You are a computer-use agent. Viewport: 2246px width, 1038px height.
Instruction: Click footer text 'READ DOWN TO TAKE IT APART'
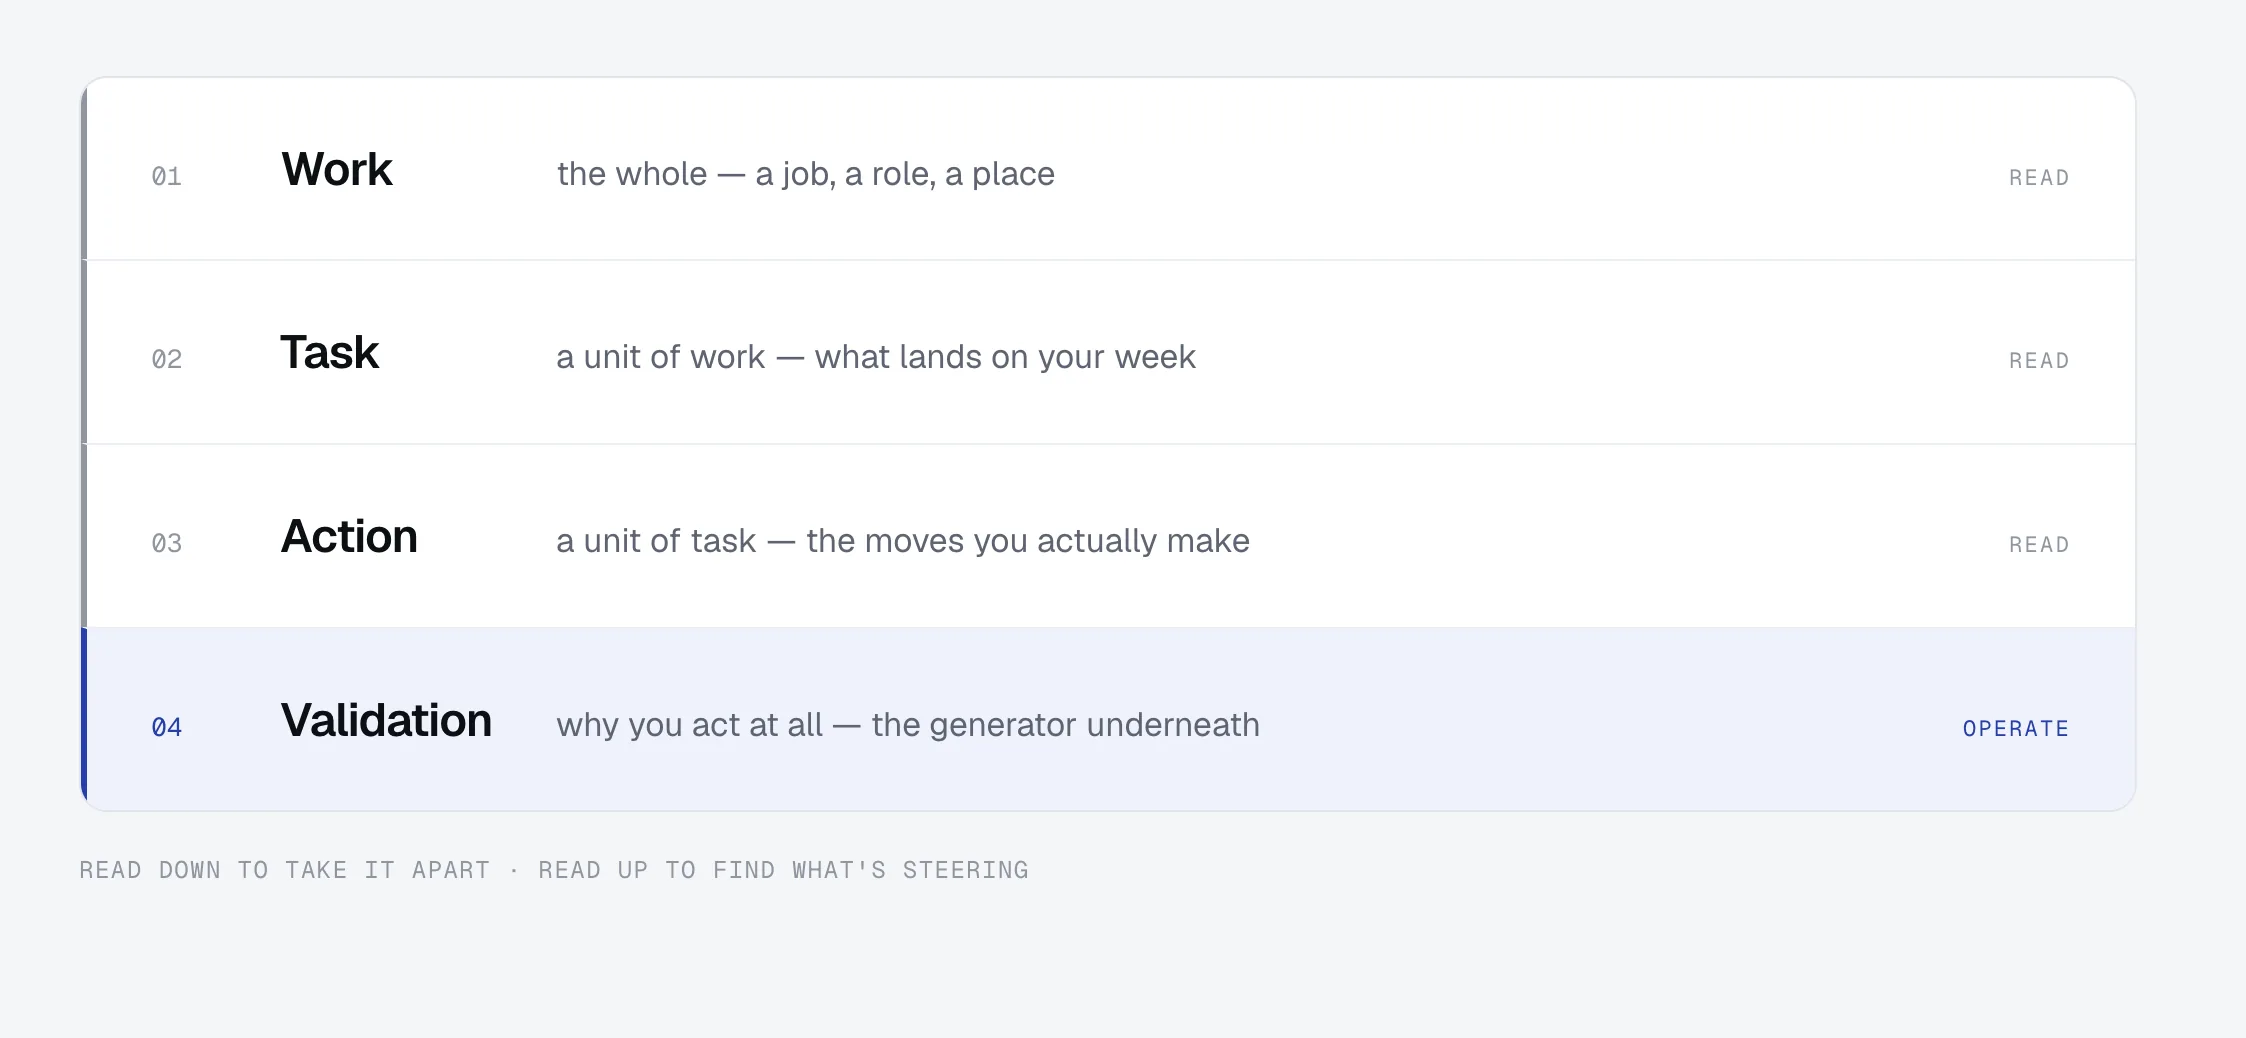285,870
